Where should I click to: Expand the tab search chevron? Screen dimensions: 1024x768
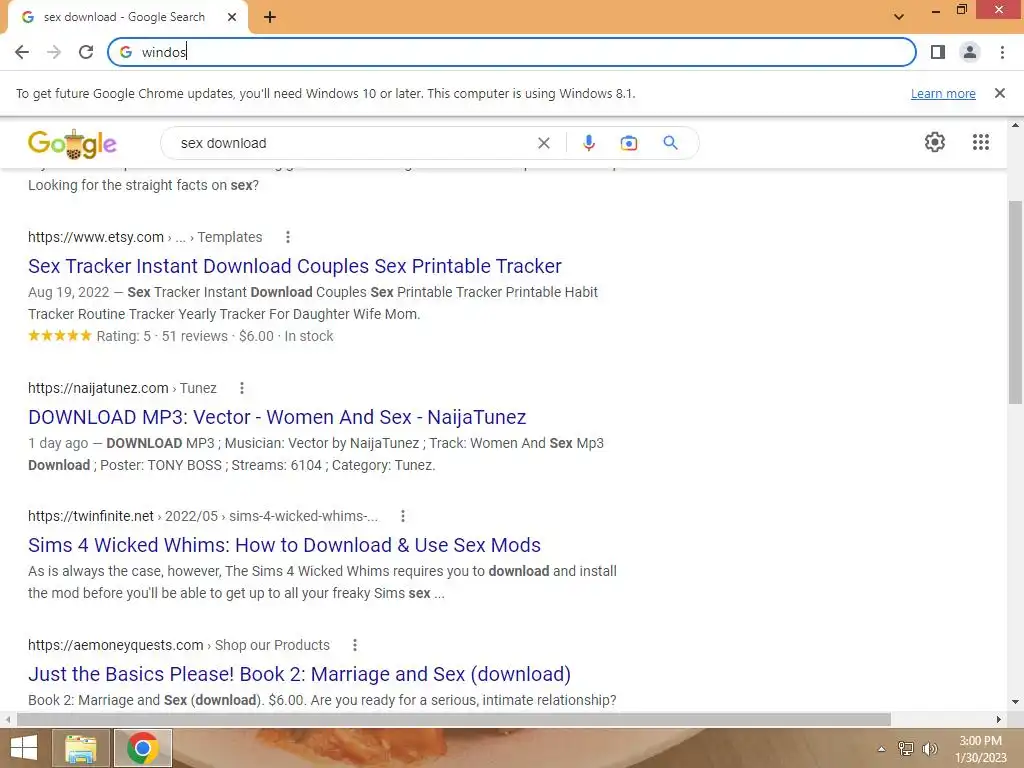pos(899,17)
